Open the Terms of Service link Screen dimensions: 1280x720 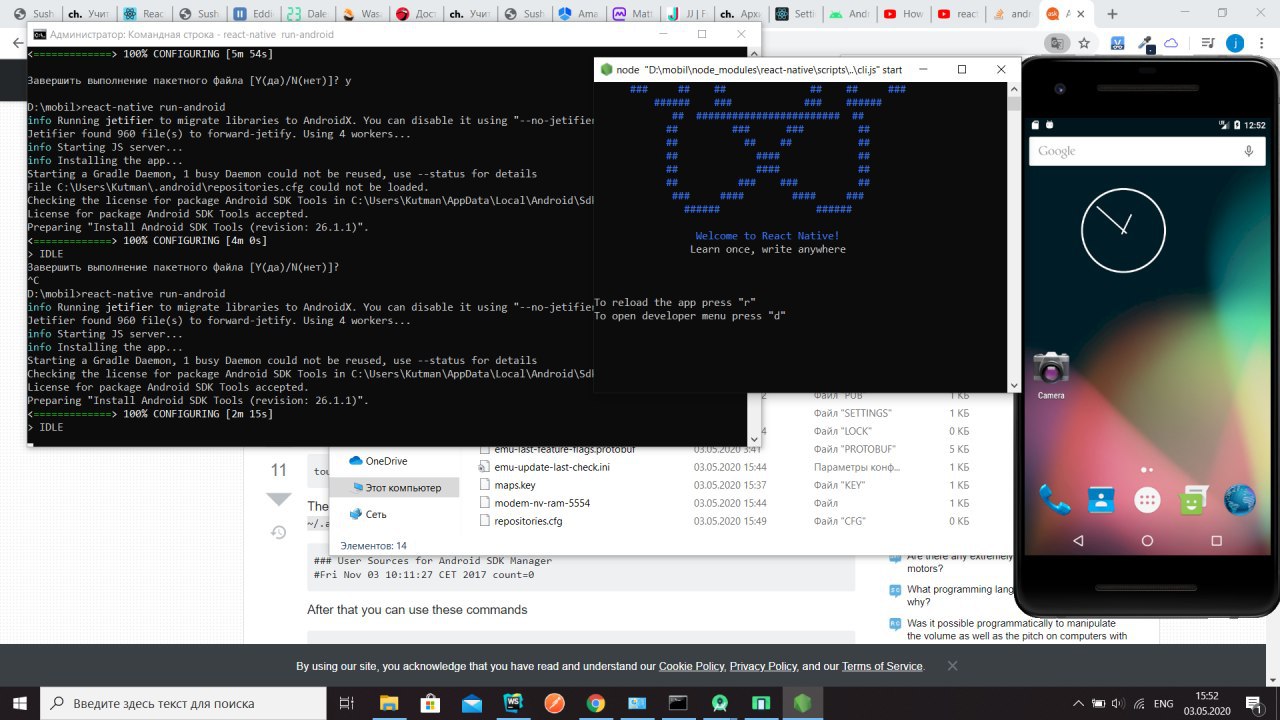coord(882,666)
